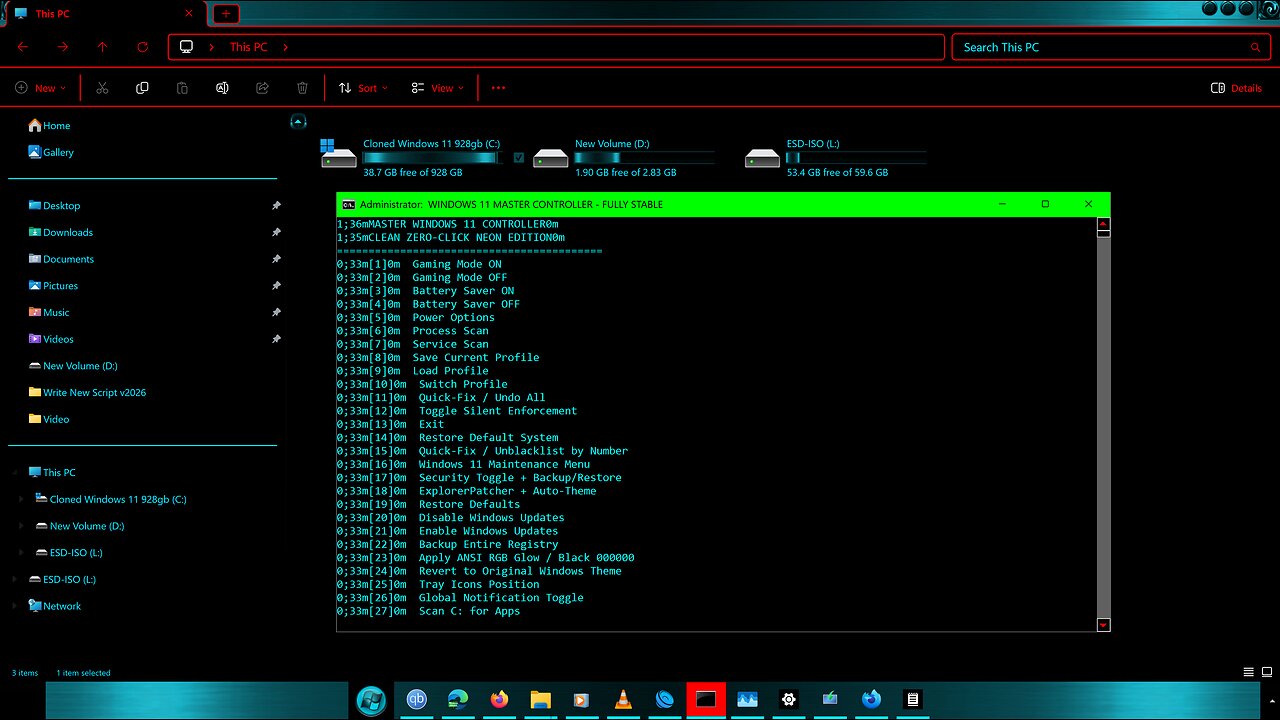1280x720 pixels.
Task: Collapse the This PC tree node
Action: coord(16,472)
